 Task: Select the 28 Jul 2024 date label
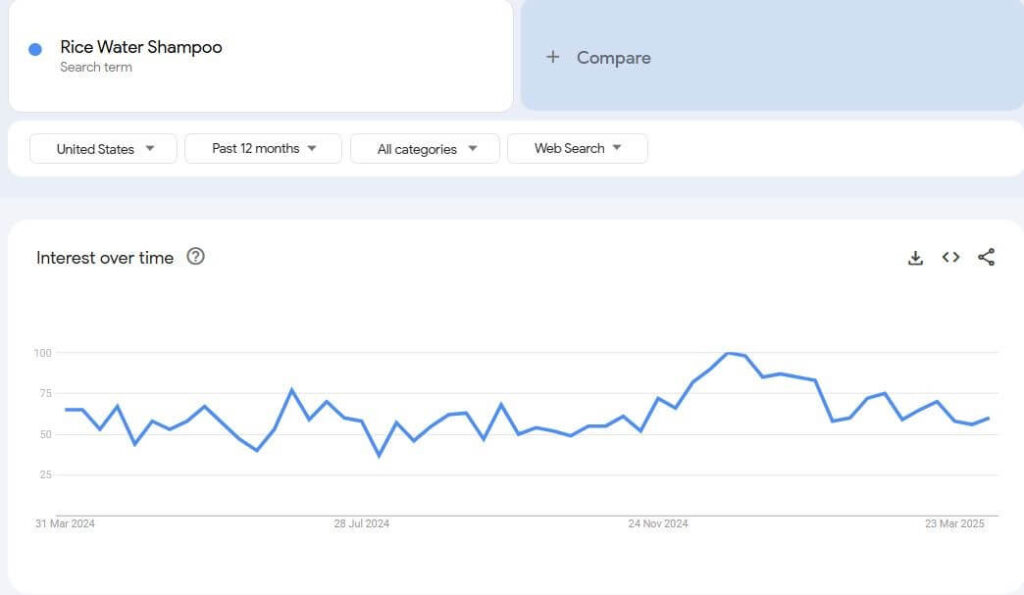(x=362, y=523)
